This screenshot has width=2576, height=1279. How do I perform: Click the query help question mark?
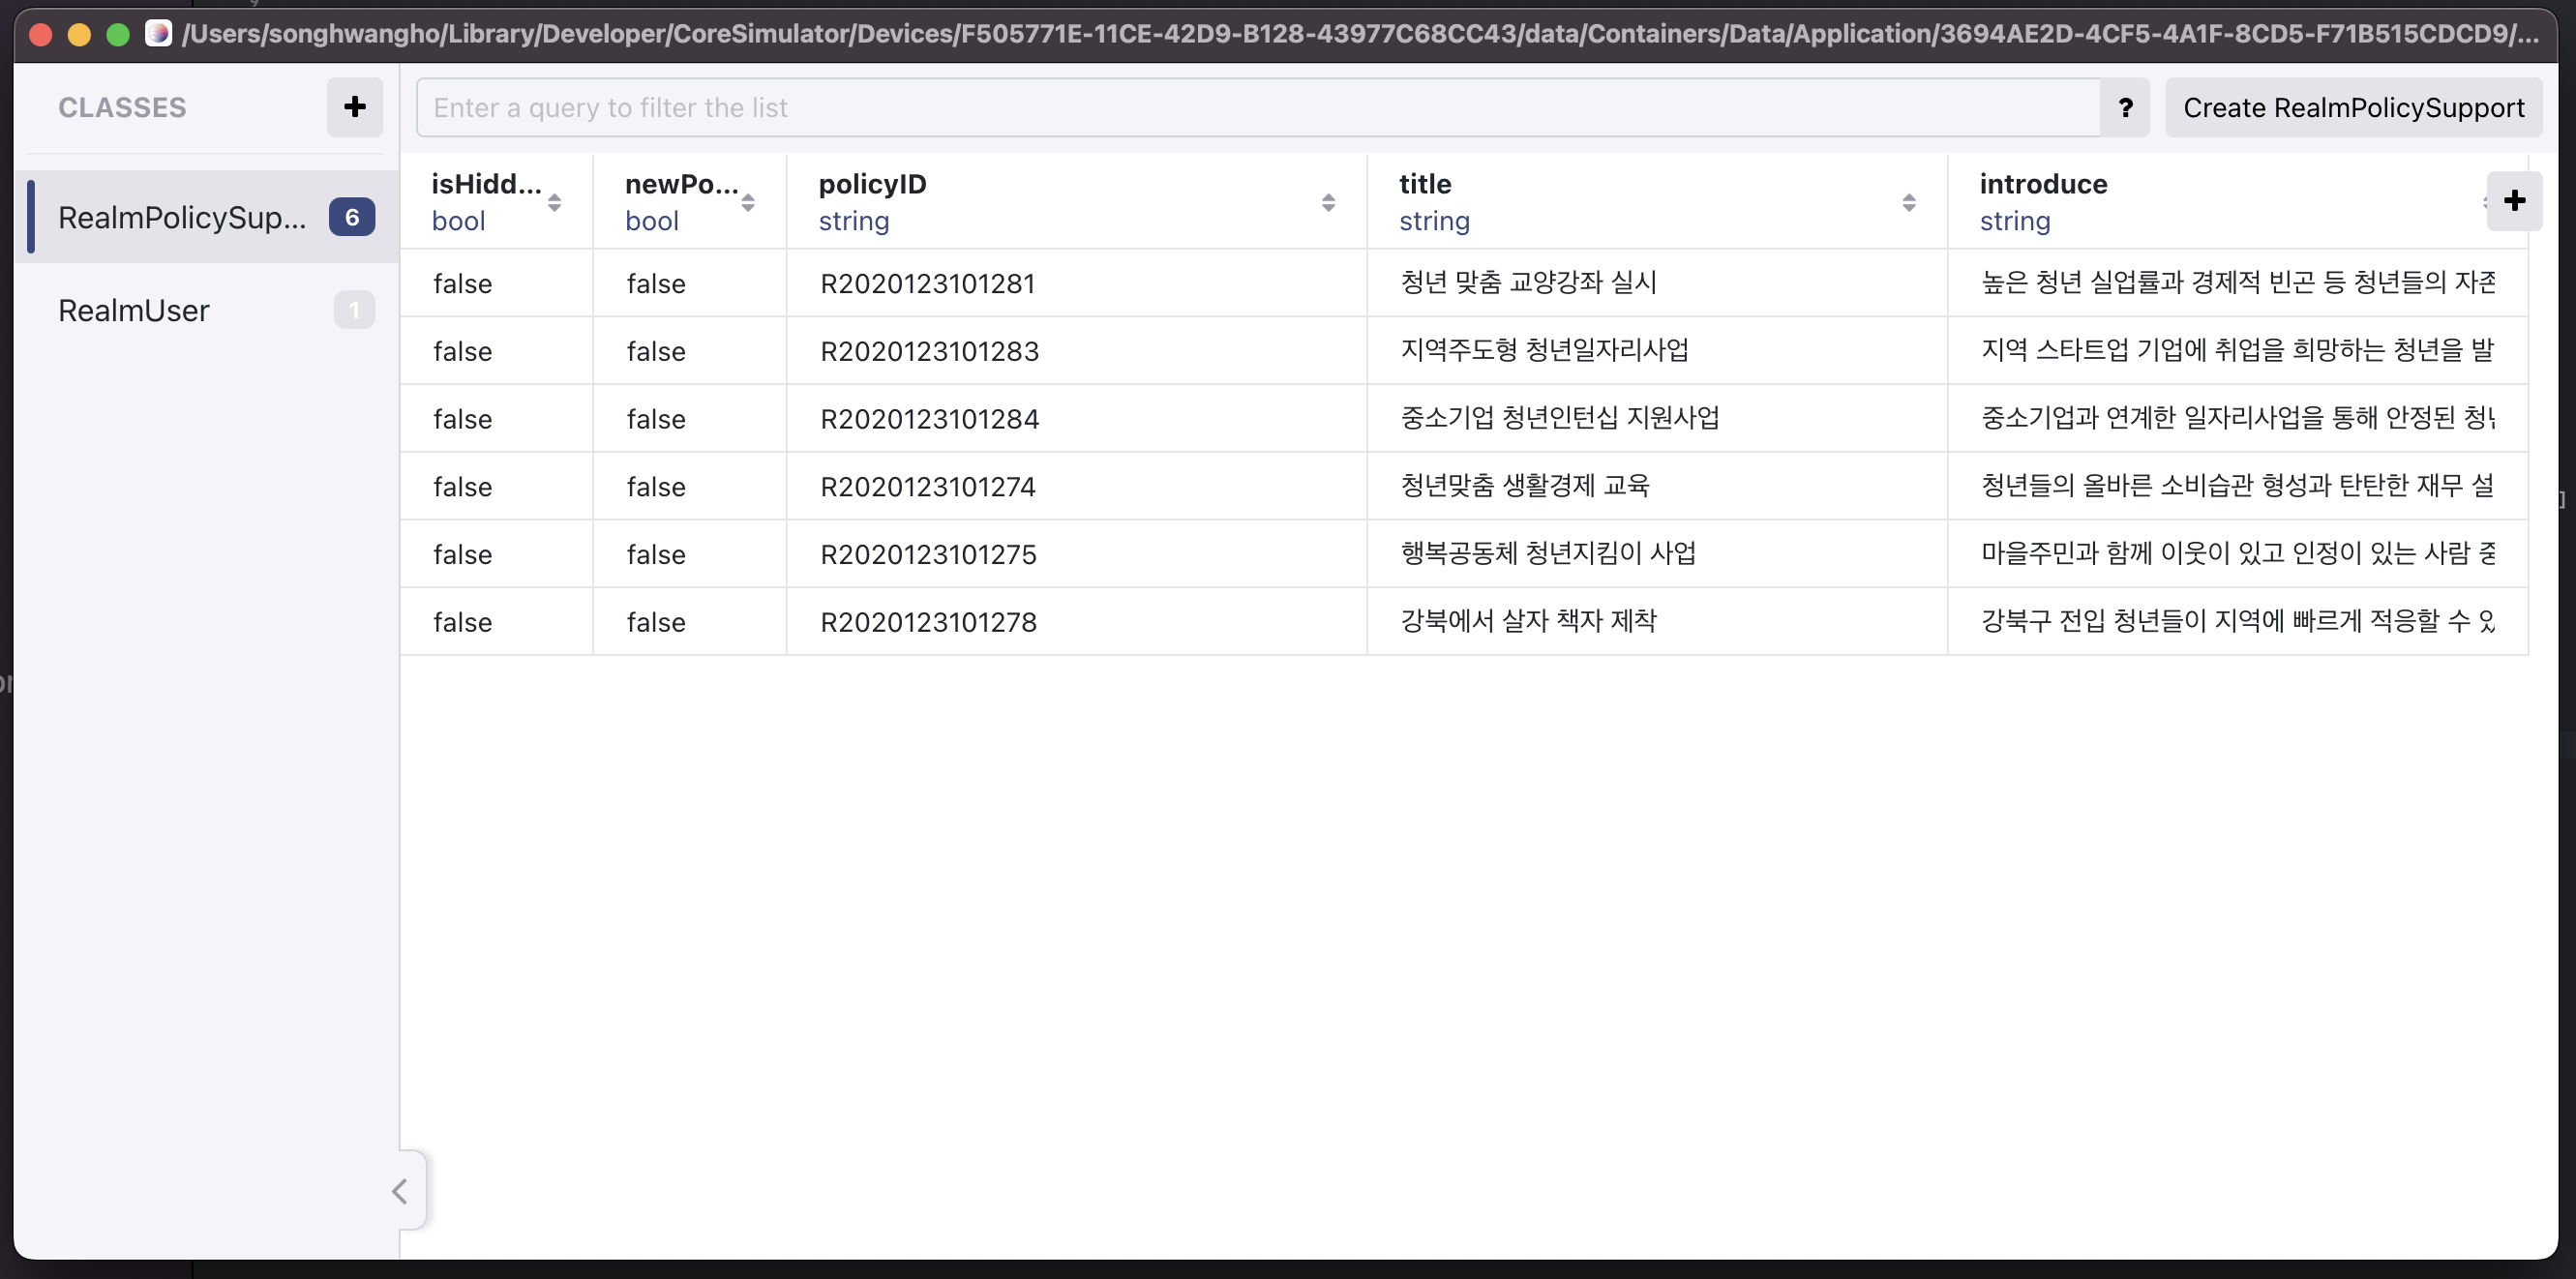pos(2125,107)
